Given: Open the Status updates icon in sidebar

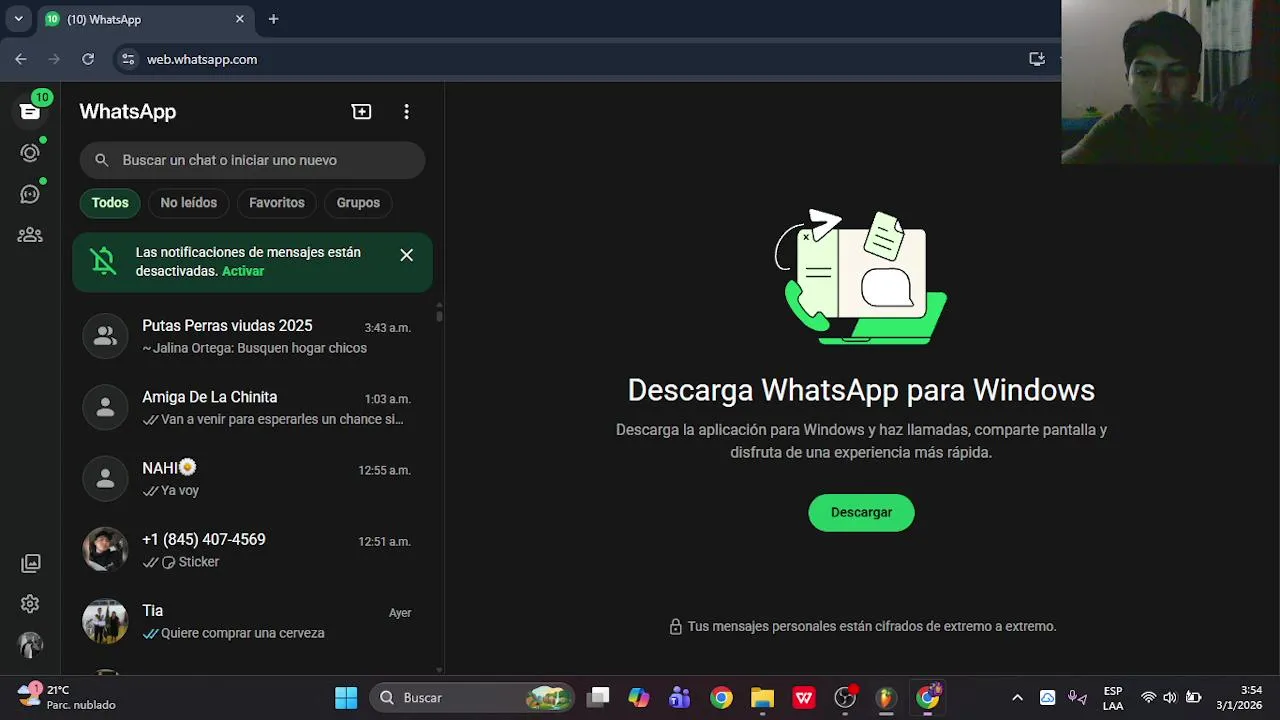Looking at the screenshot, I should pyautogui.click(x=30, y=153).
